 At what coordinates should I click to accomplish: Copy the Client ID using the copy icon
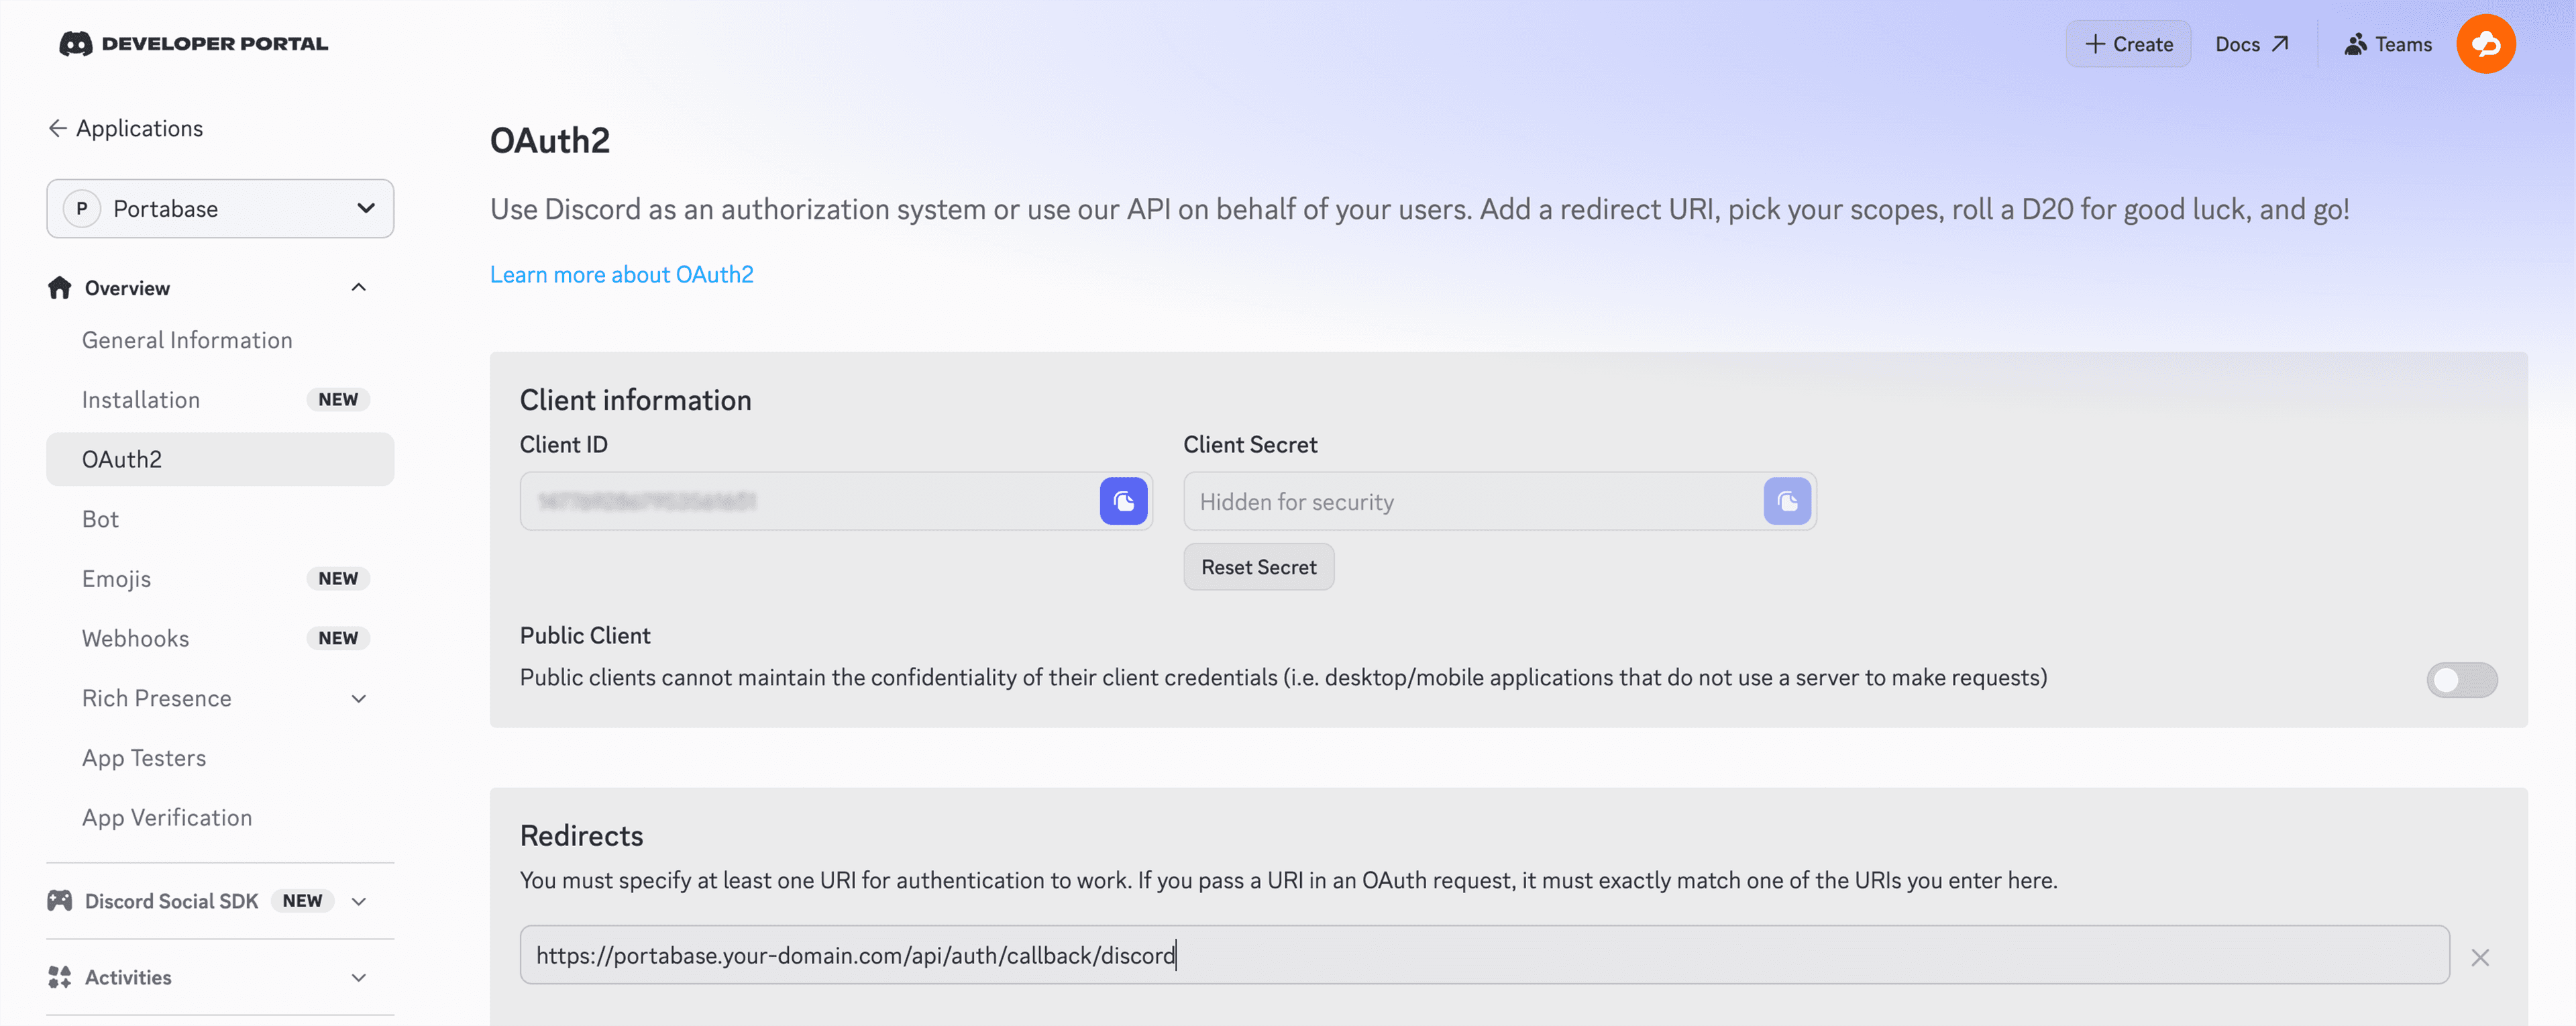pyautogui.click(x=1123, y=501)
